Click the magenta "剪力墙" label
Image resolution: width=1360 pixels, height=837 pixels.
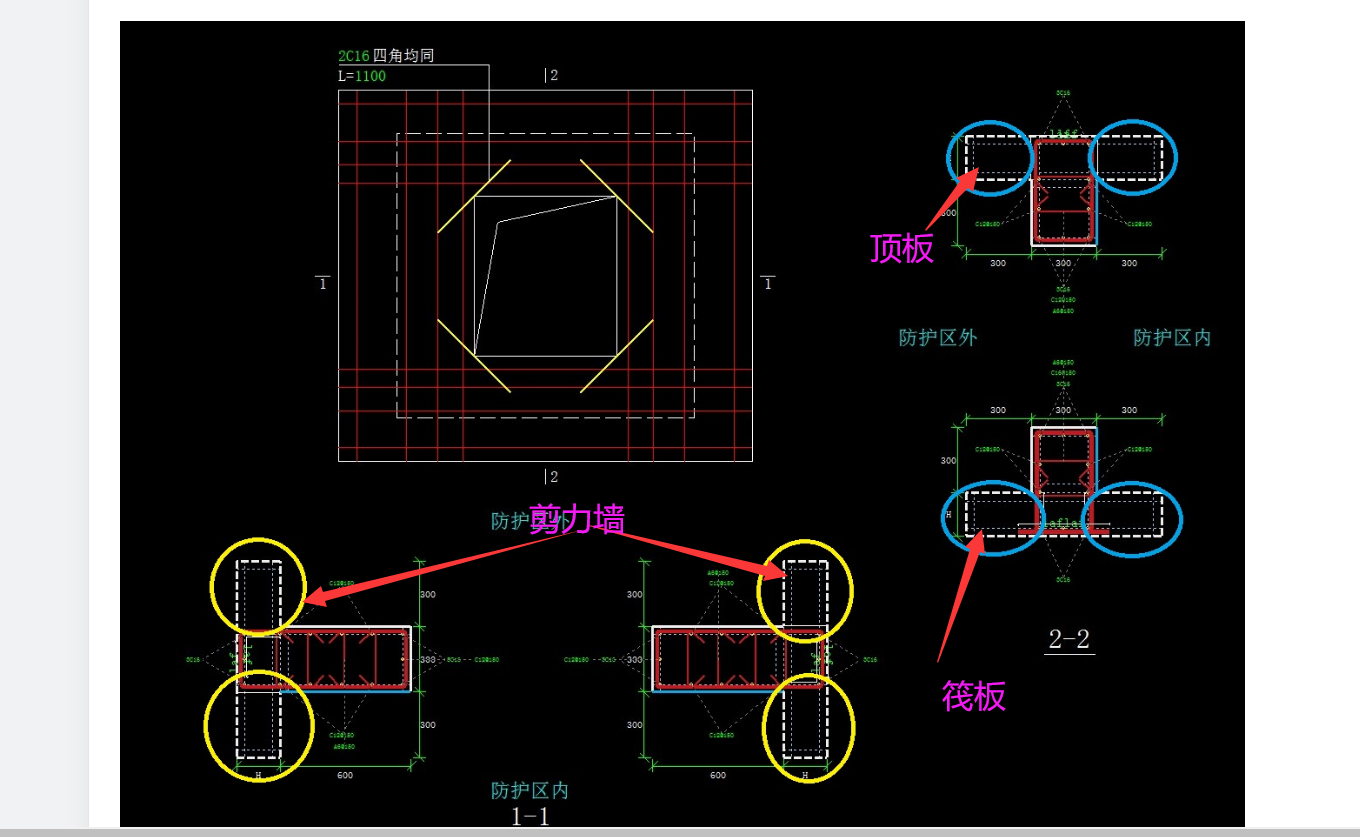pos(577,519)
